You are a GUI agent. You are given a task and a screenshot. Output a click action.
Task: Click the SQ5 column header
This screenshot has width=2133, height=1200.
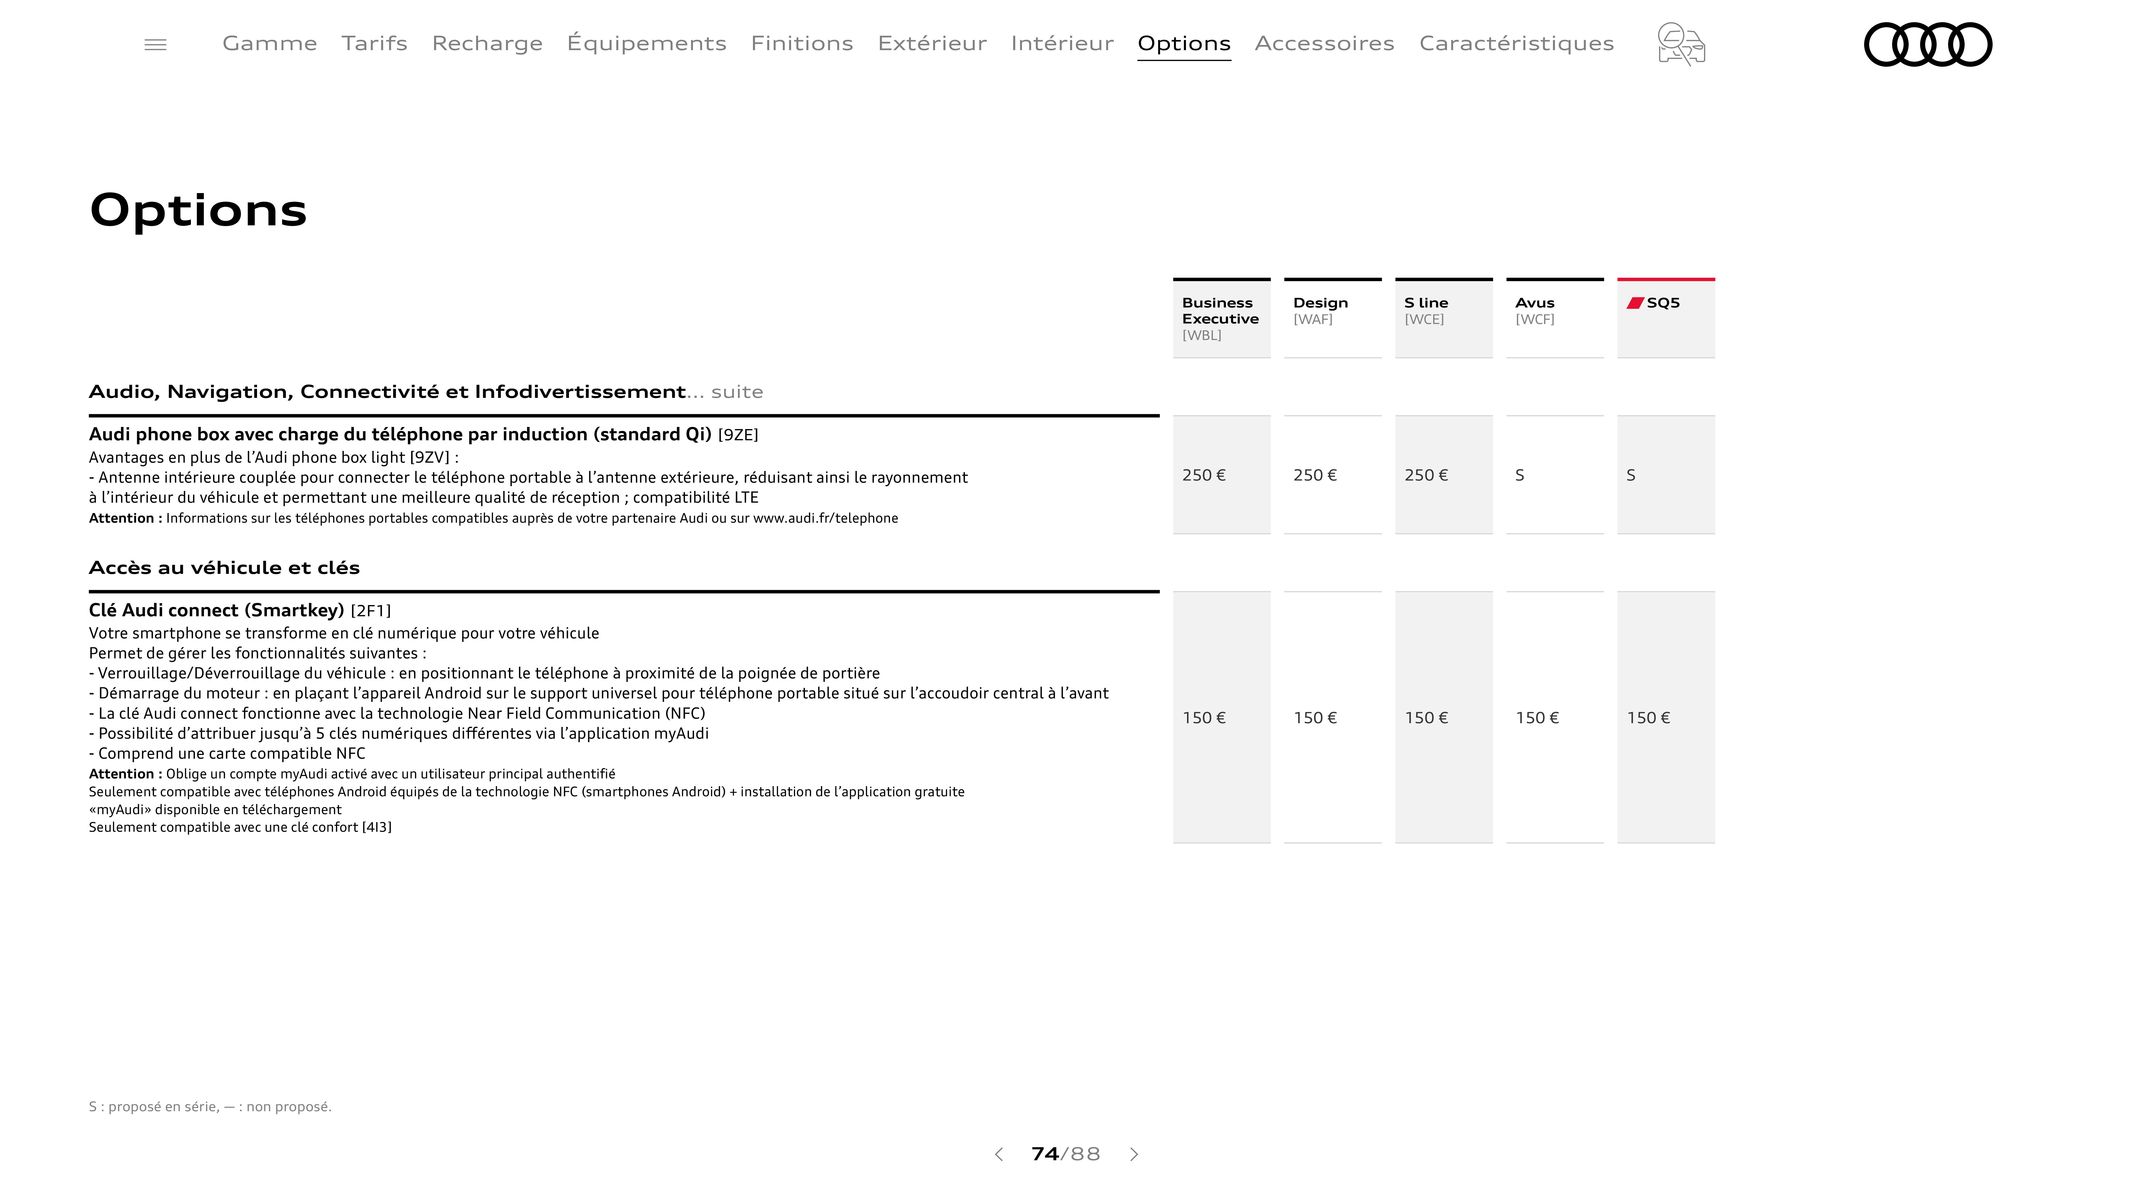click(x=1665, y=318)
